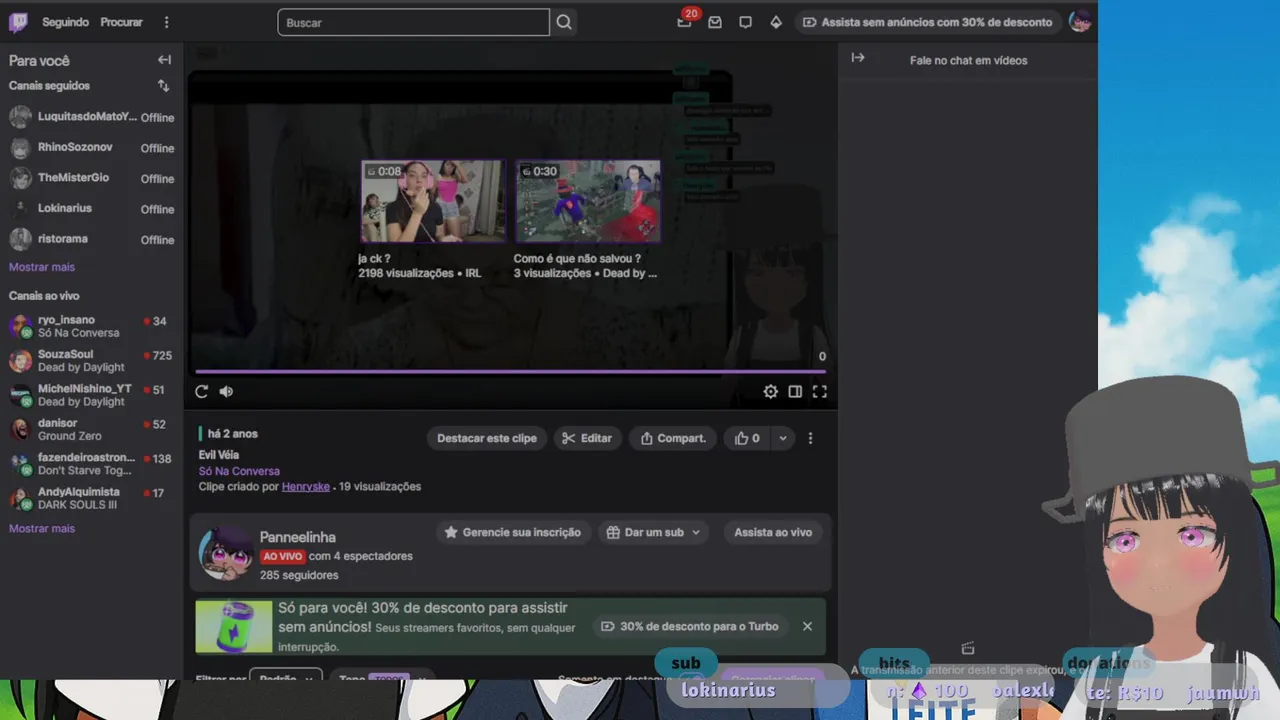Toggle theater mode in player
This screenshot has height=720, width=1280.
click(795, 392)
